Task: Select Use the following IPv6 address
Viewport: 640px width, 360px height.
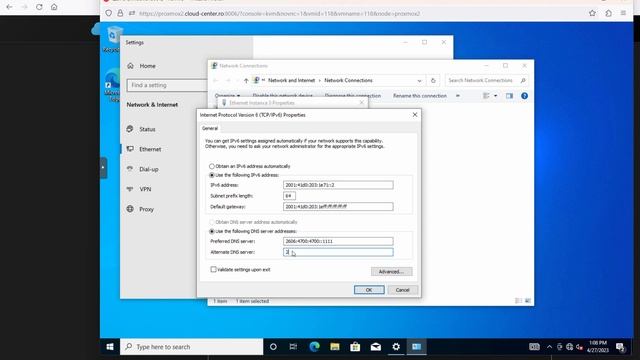Action: 212,175
